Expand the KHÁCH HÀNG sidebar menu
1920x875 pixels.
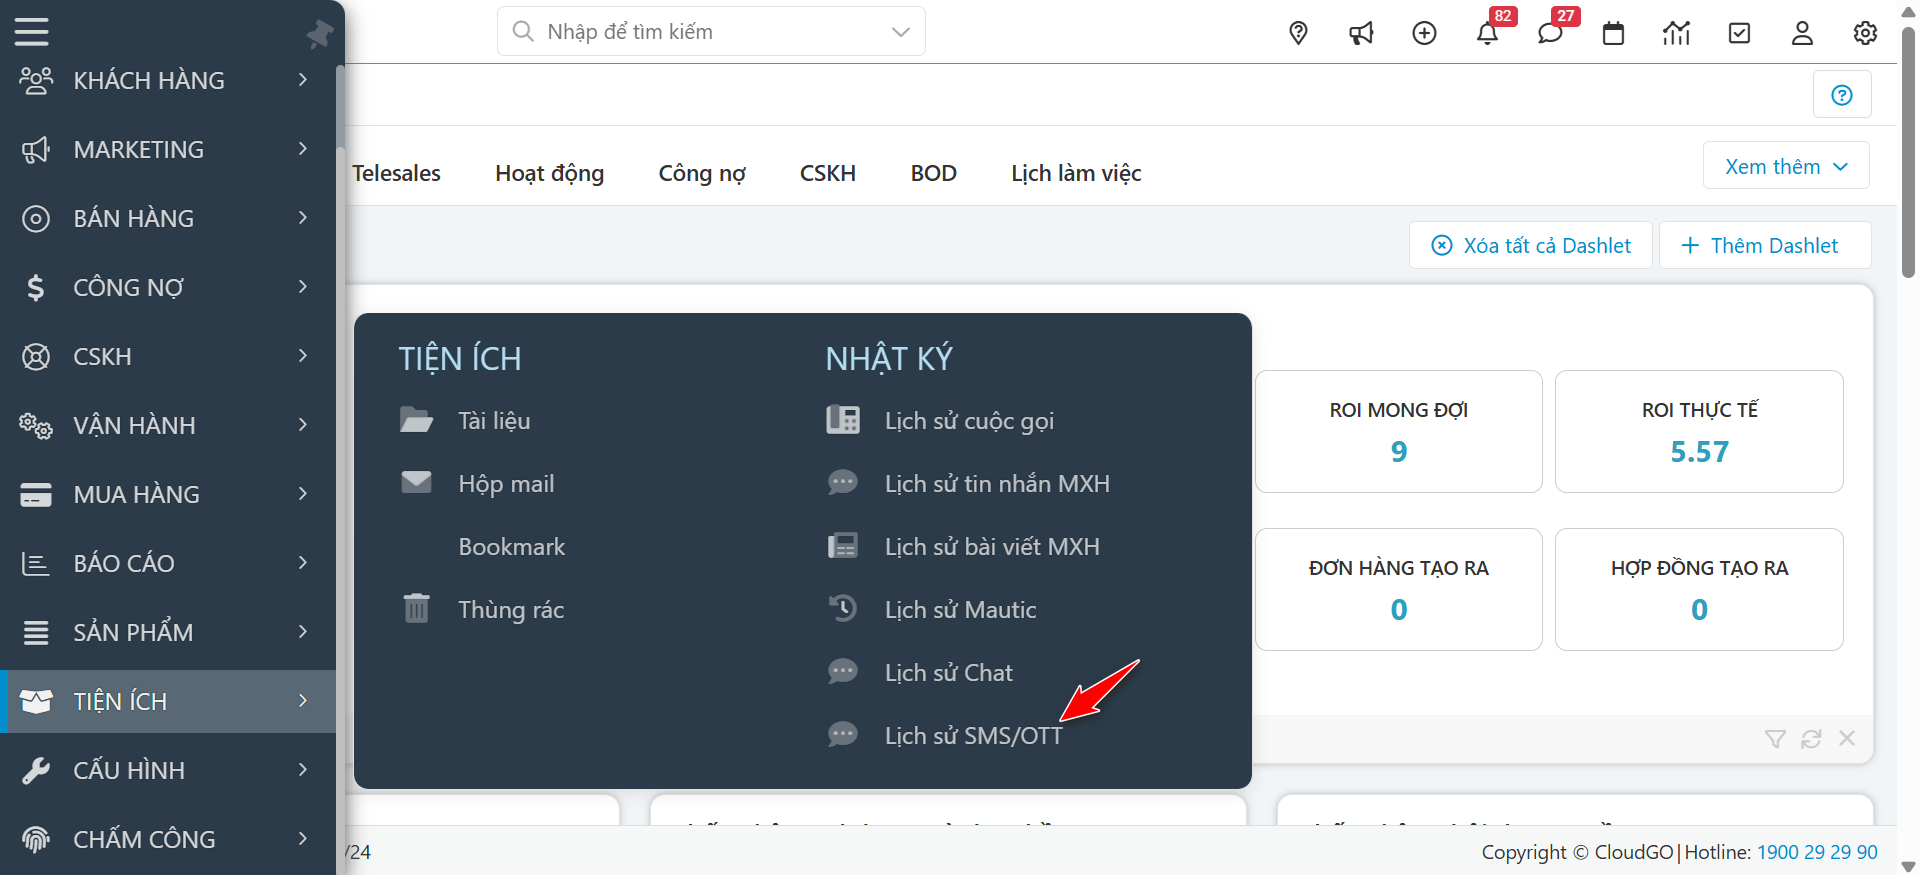168,80
